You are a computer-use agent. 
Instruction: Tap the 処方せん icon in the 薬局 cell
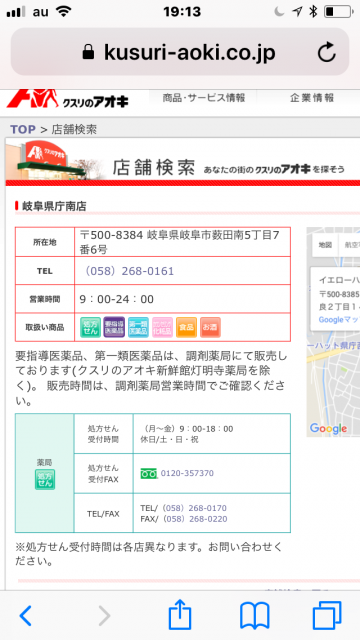(x=44, y=480)
